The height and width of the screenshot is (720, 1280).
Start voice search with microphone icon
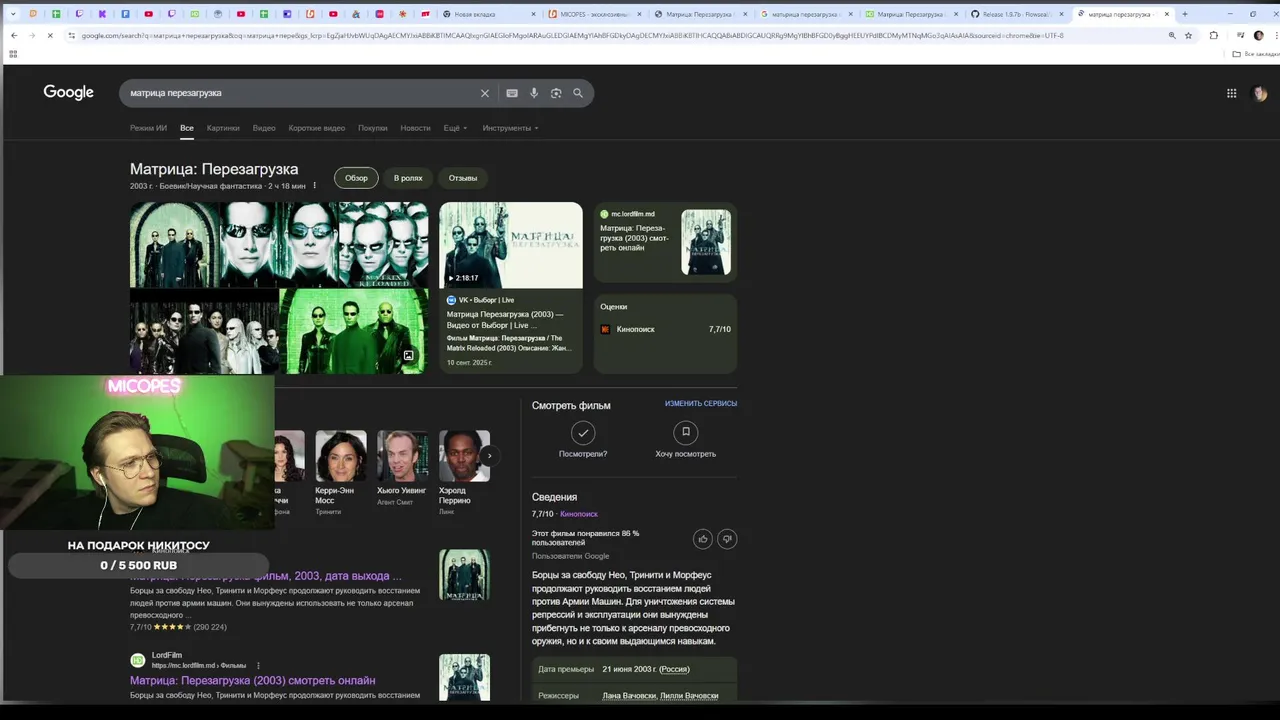(x=534, y=93)
